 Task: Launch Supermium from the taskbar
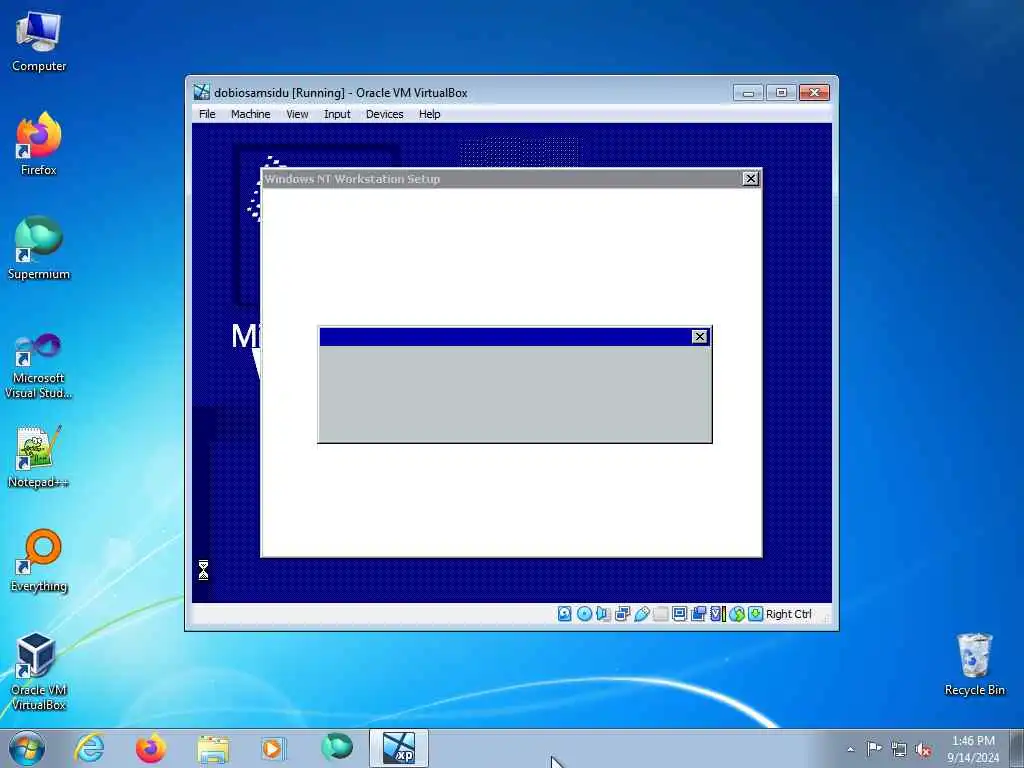tap(337, 748)
